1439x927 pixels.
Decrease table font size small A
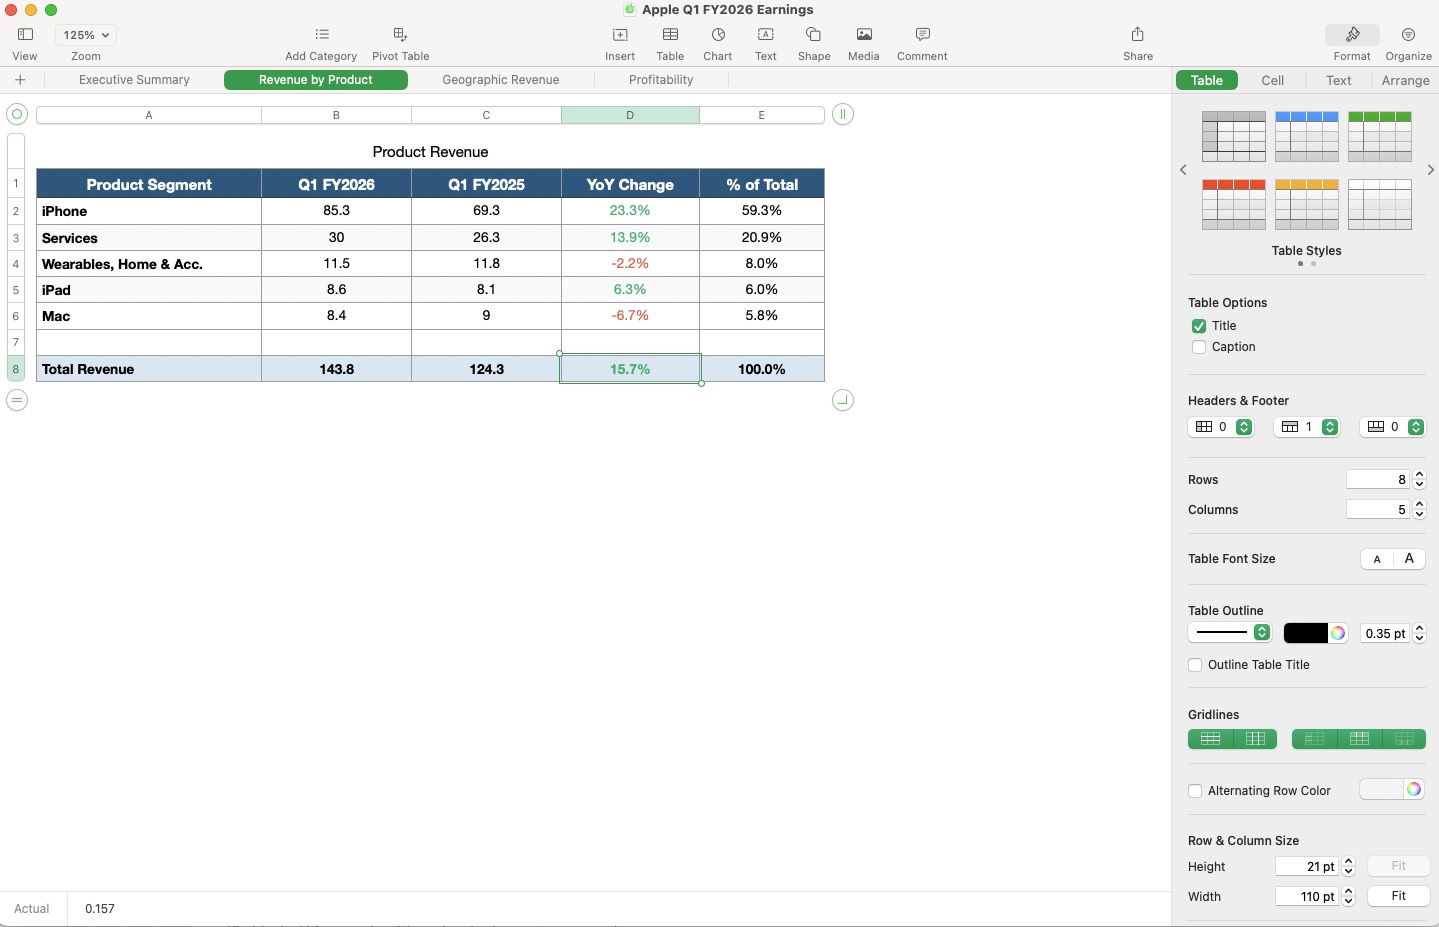pyautogui.click(x=1377, y=559)
